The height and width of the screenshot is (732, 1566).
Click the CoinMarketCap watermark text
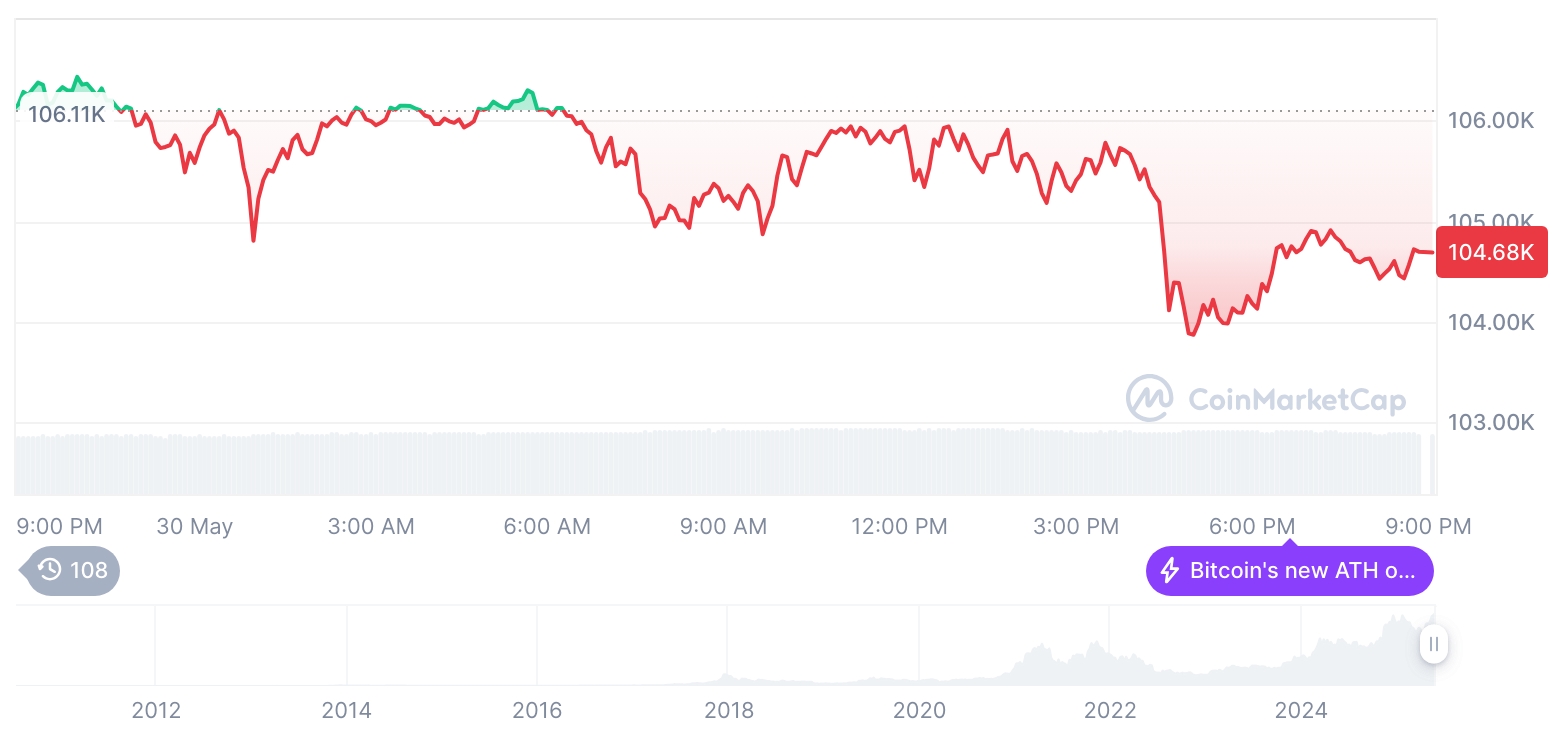[x=1297, y=400]
